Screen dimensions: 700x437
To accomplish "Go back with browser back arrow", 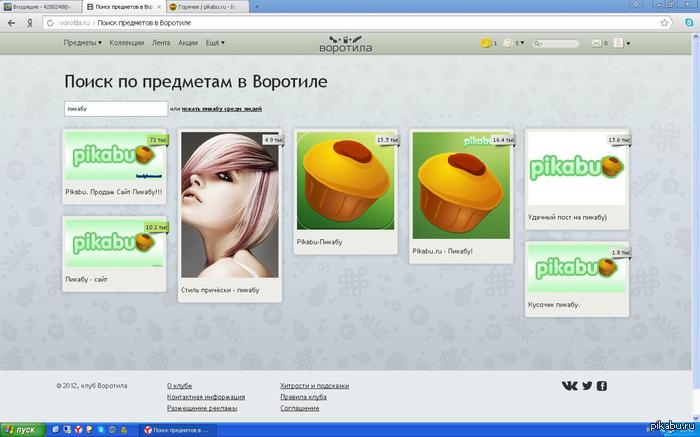I will click(x=11, y=21).
